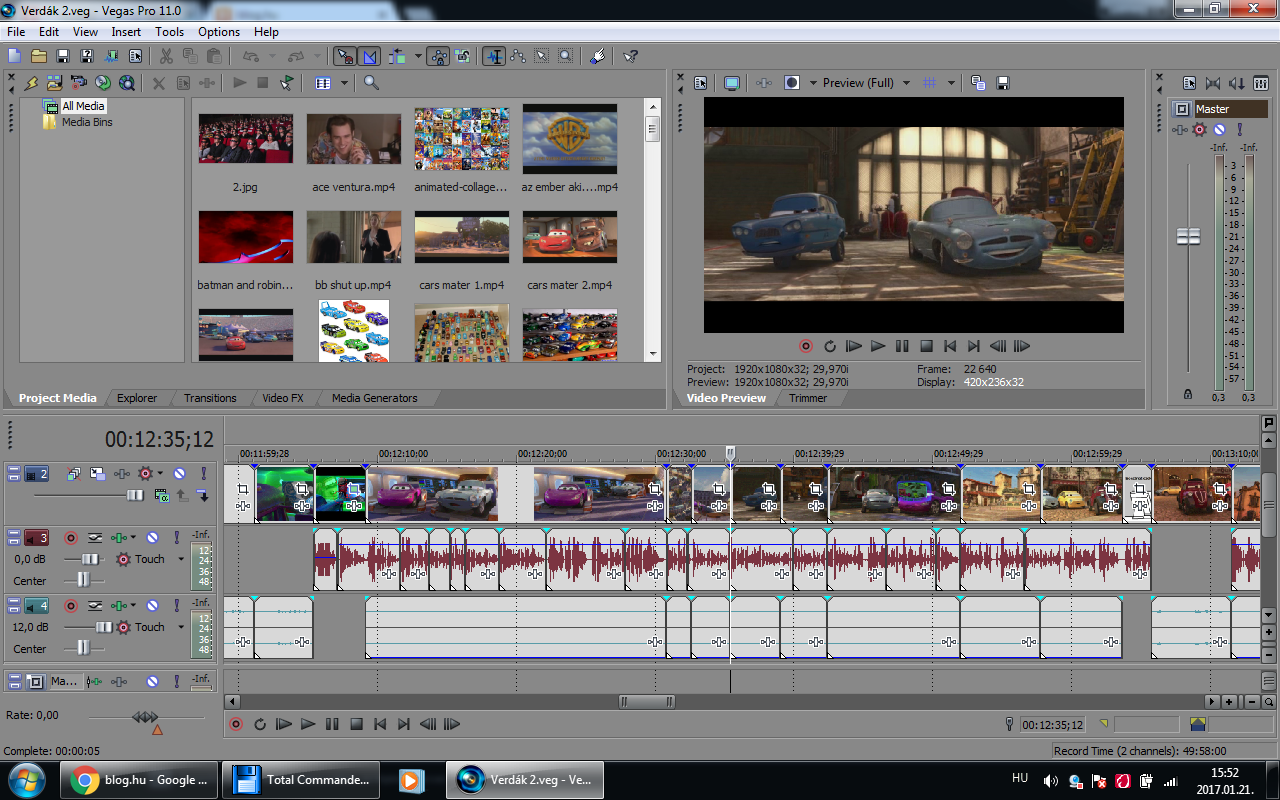Open the media Views dropdown arrow
The image size is (1280, 800).
[344, 83]
